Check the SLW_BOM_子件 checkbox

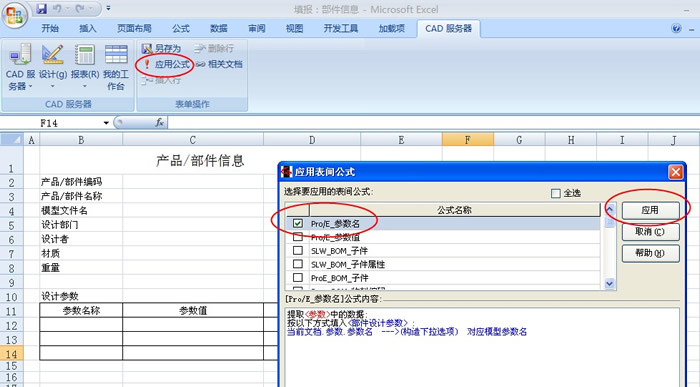click(298, 250)
